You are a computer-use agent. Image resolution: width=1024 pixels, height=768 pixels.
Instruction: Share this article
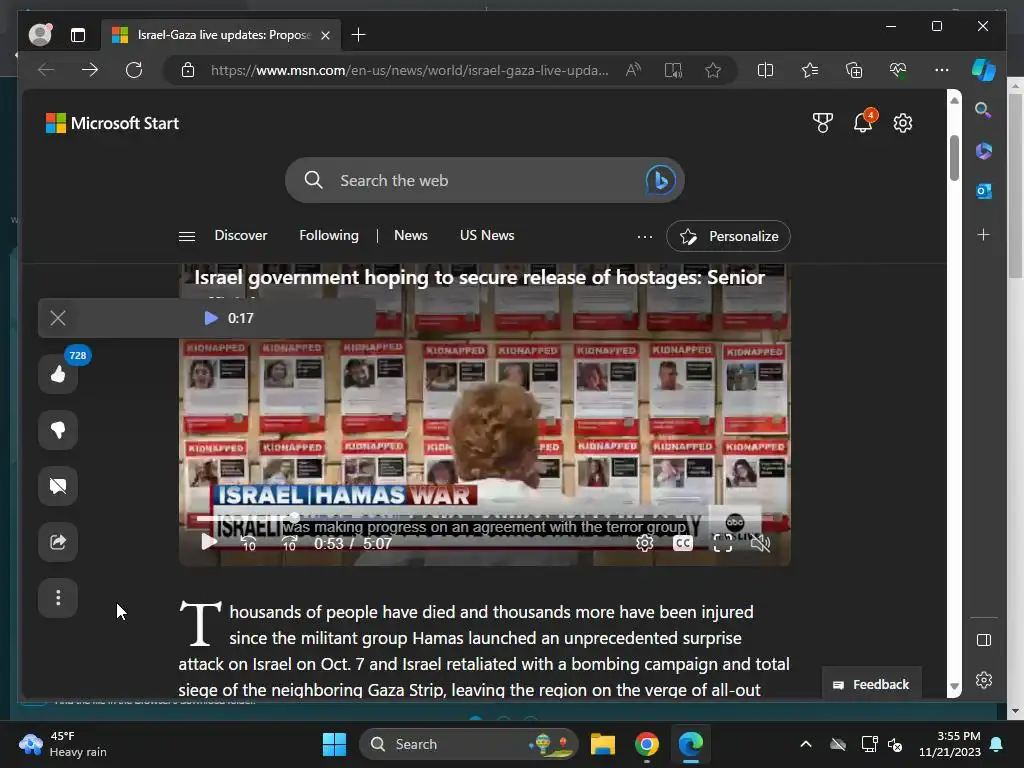(58, 542)
